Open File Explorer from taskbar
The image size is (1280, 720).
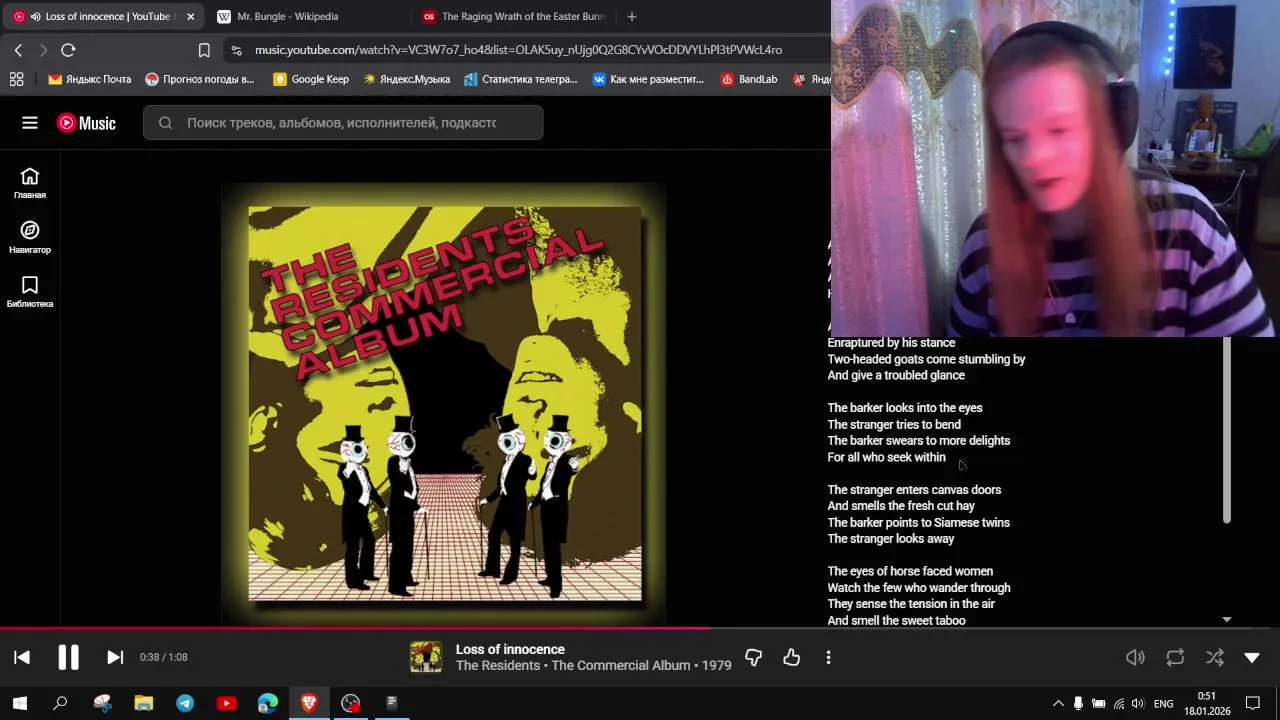(x=143, y=703)
